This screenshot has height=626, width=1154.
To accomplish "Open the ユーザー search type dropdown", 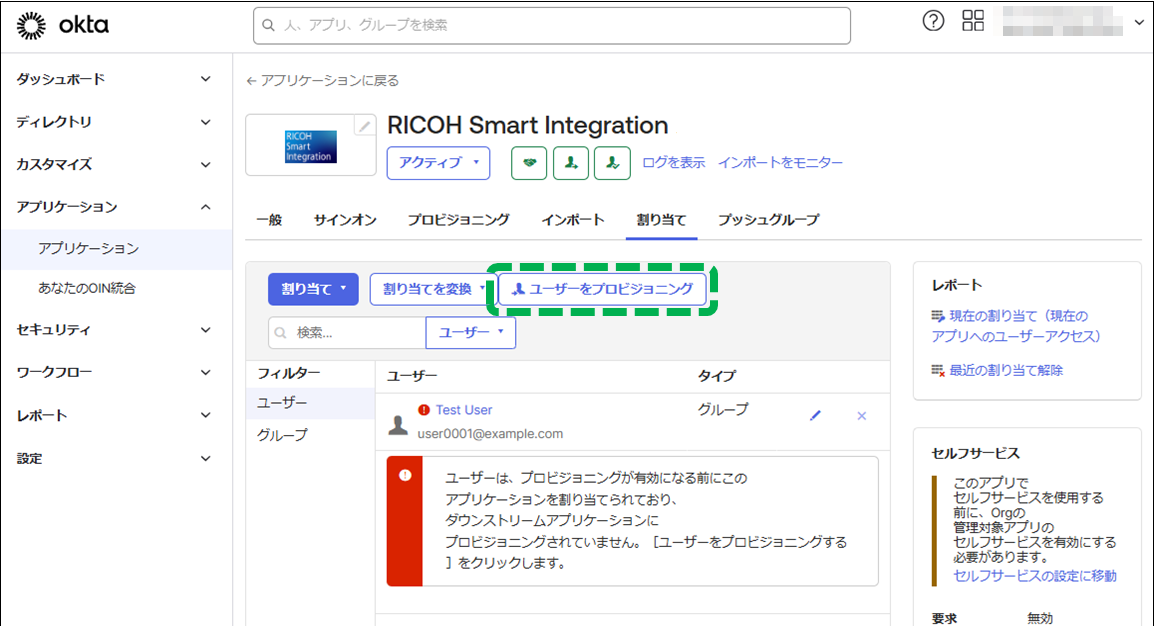I will (x=471, y=332).
